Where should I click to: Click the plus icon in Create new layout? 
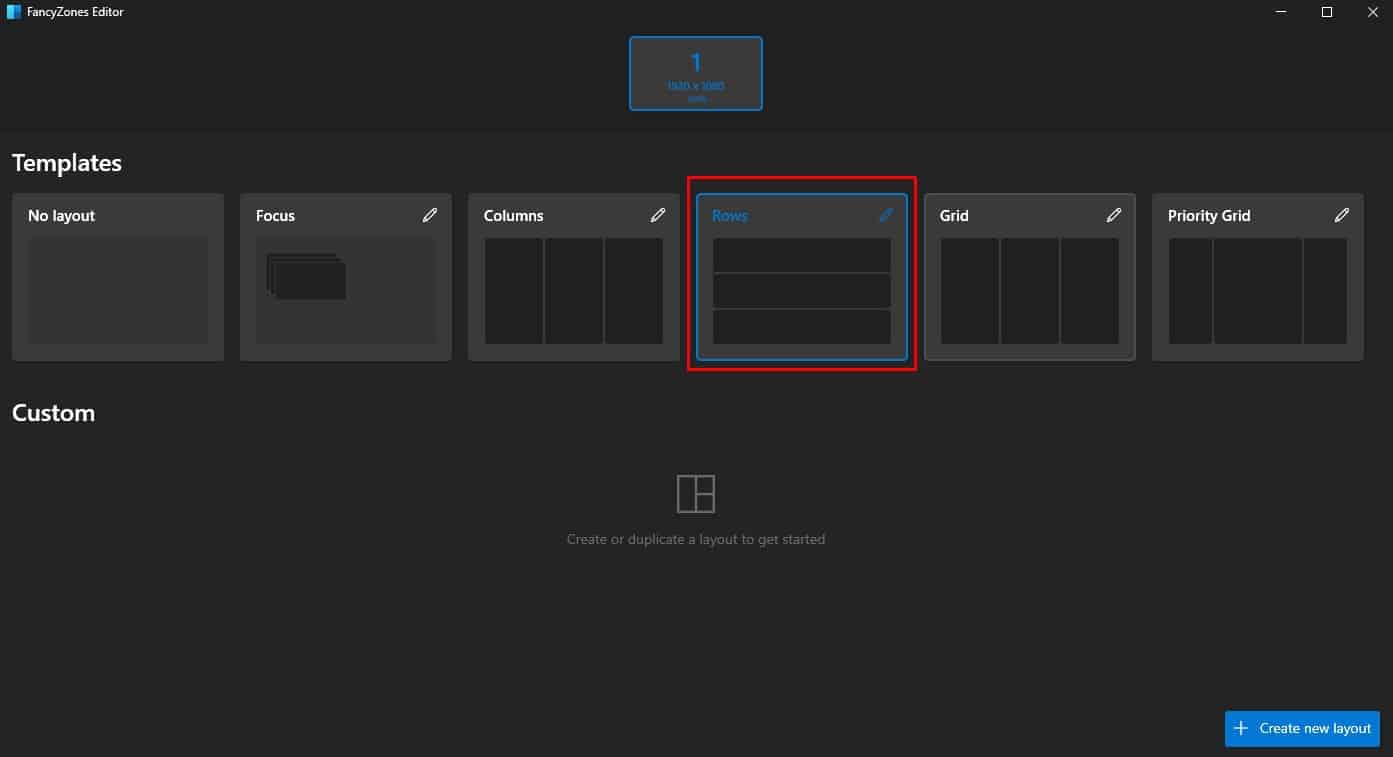(x=1241, y=728)
